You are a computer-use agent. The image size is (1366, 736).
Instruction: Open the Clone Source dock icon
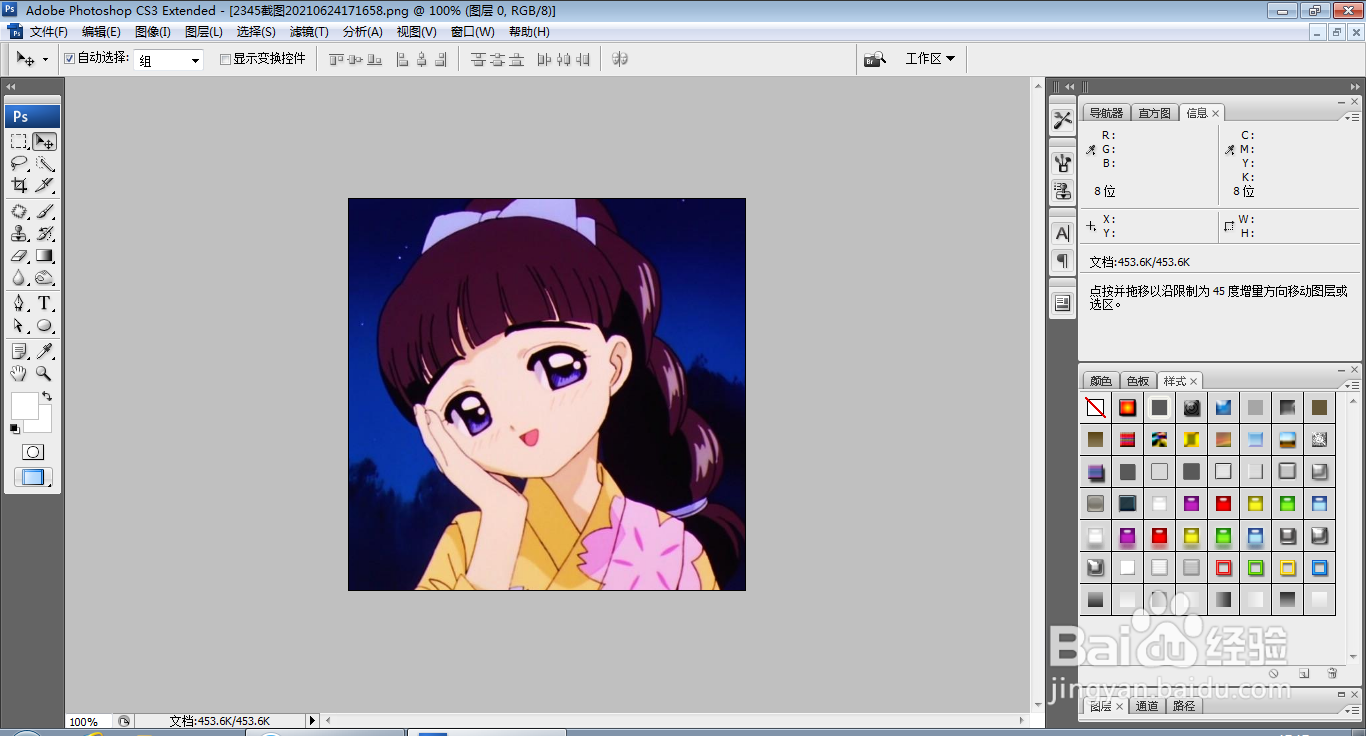tap(1062, 190)
